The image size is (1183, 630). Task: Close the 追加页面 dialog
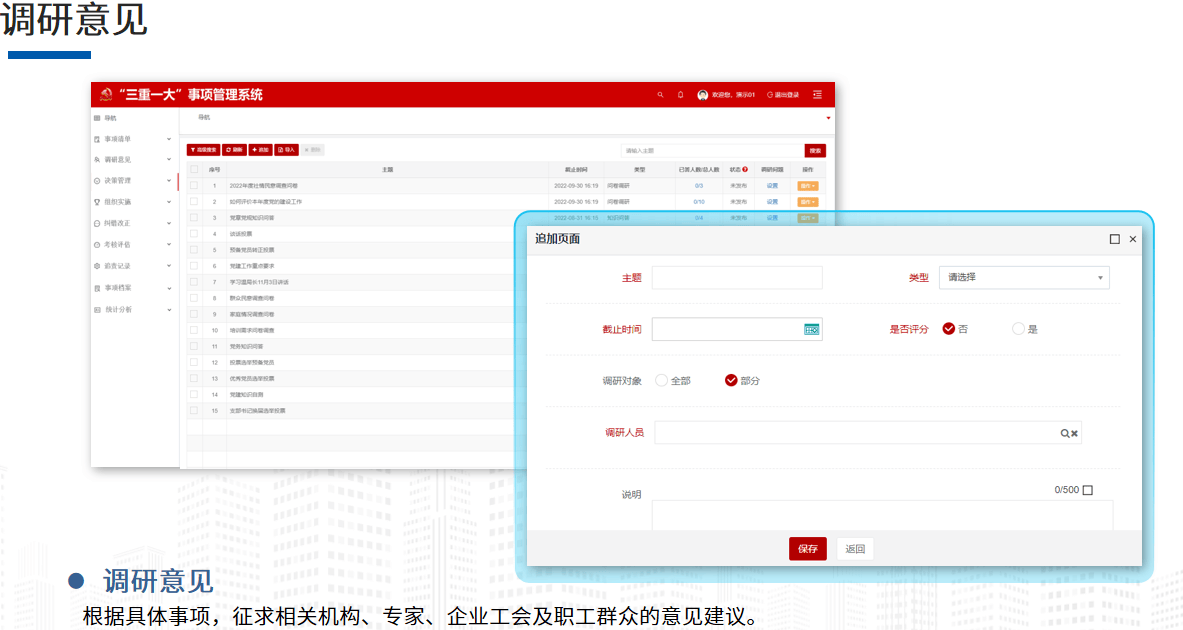(x=1132, y=239)
